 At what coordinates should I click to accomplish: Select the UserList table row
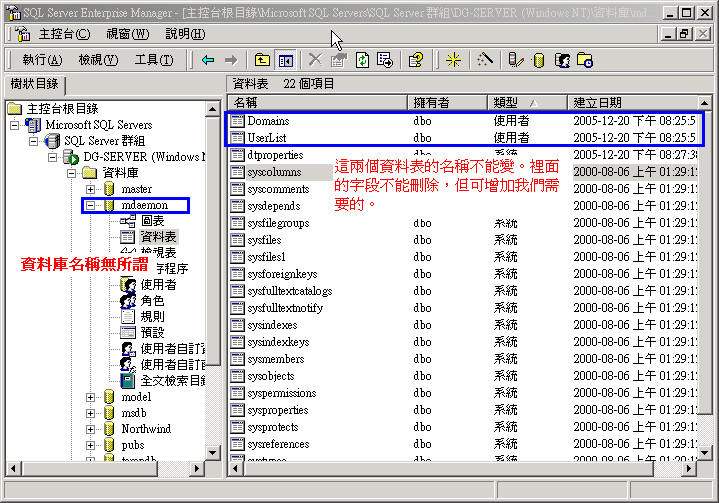point(268,137)
